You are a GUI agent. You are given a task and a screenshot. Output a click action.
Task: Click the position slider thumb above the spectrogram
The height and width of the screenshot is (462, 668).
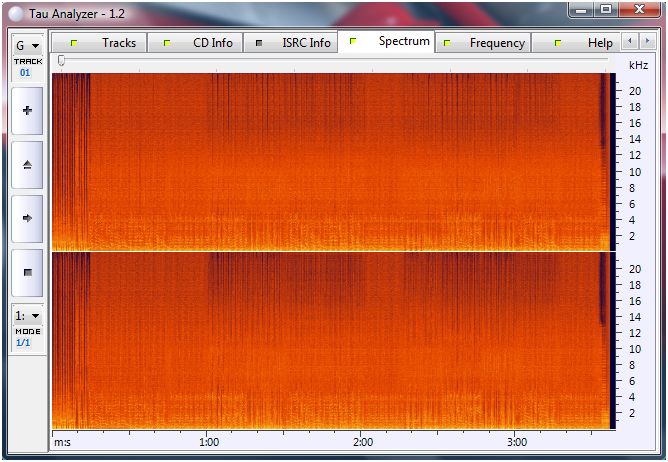tap(61, 62)
